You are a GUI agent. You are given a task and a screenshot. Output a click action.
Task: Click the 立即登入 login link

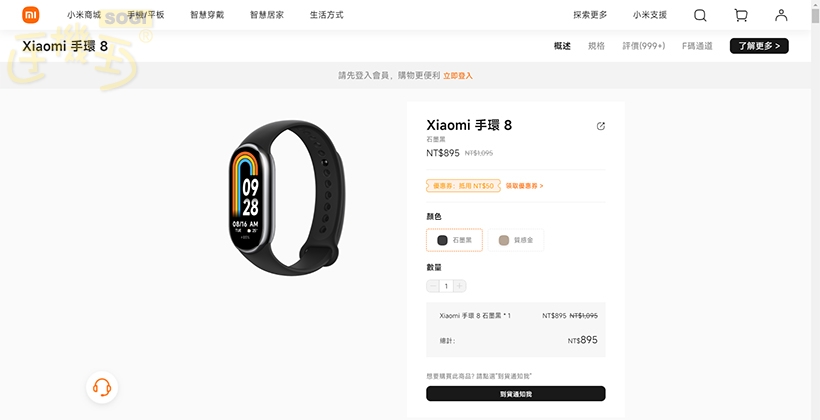[x=458, y=76]
